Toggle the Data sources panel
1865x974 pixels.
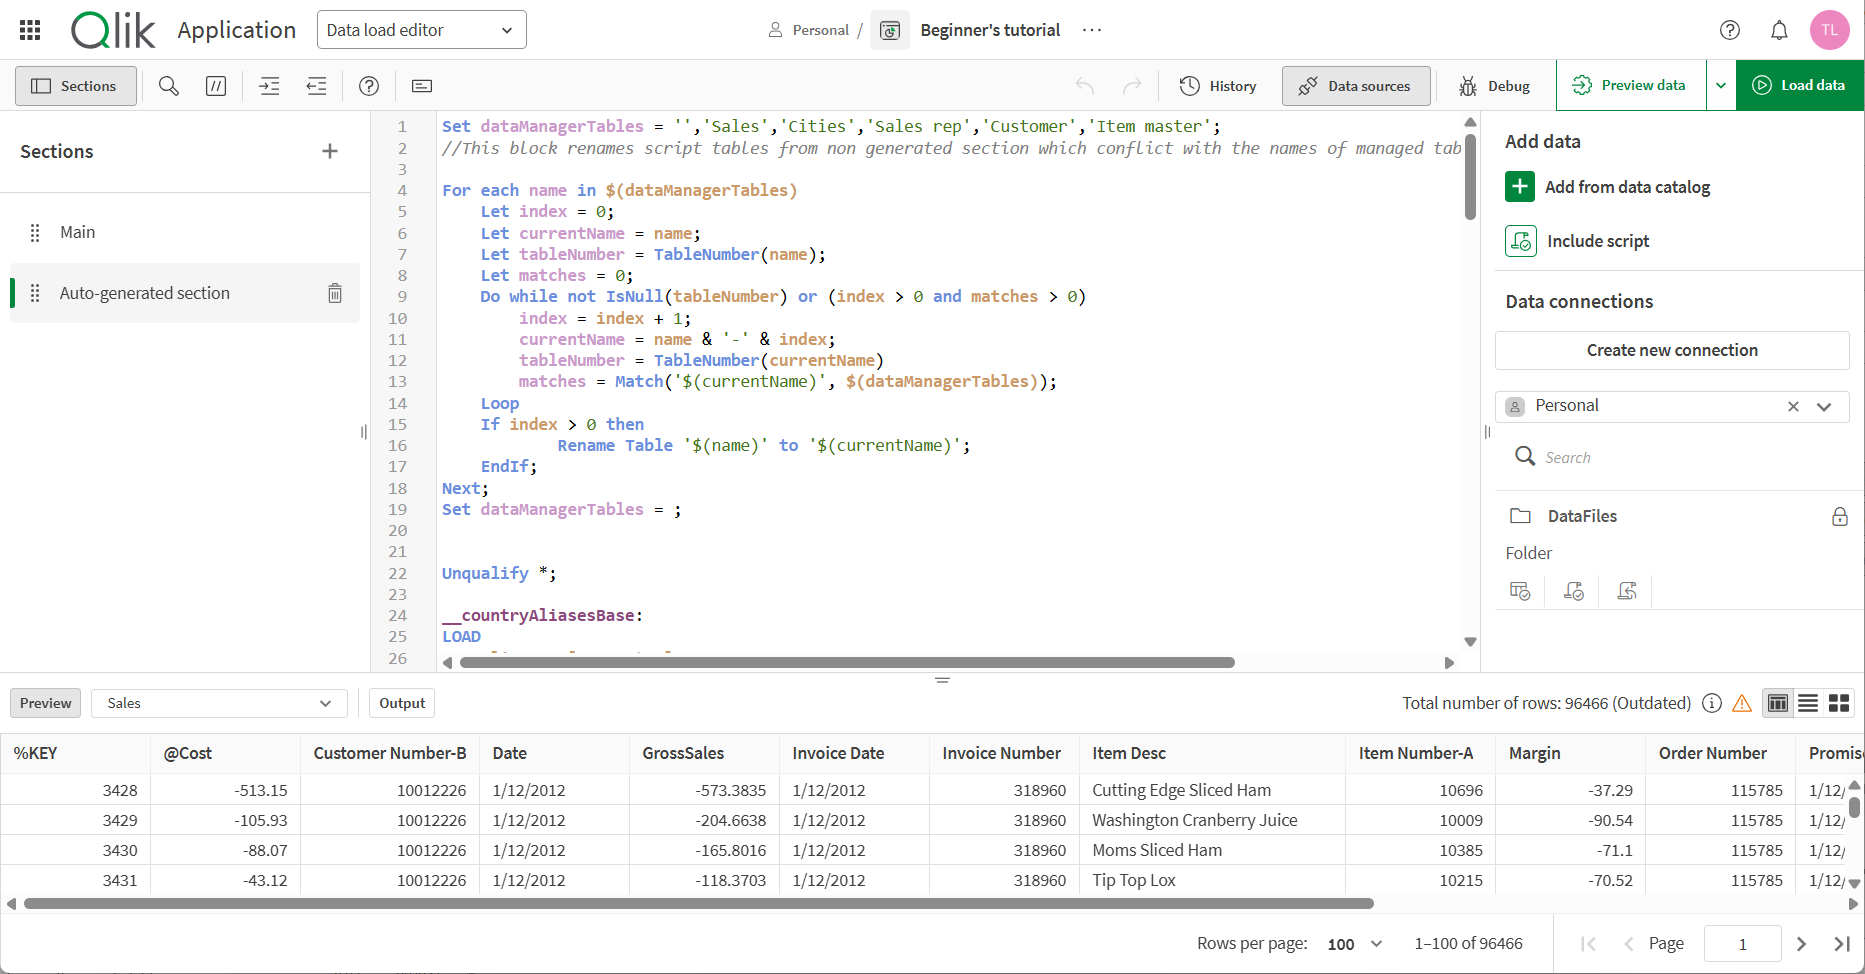1356,86
